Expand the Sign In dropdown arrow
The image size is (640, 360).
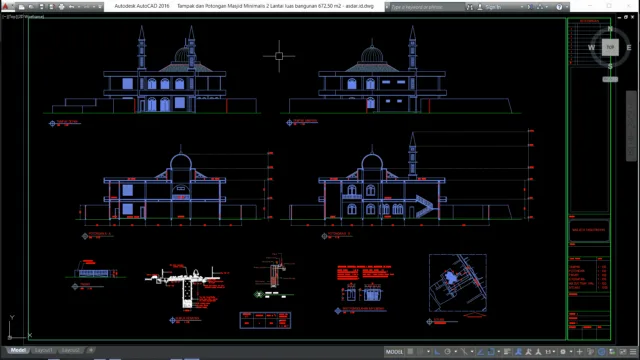[521, 7]
